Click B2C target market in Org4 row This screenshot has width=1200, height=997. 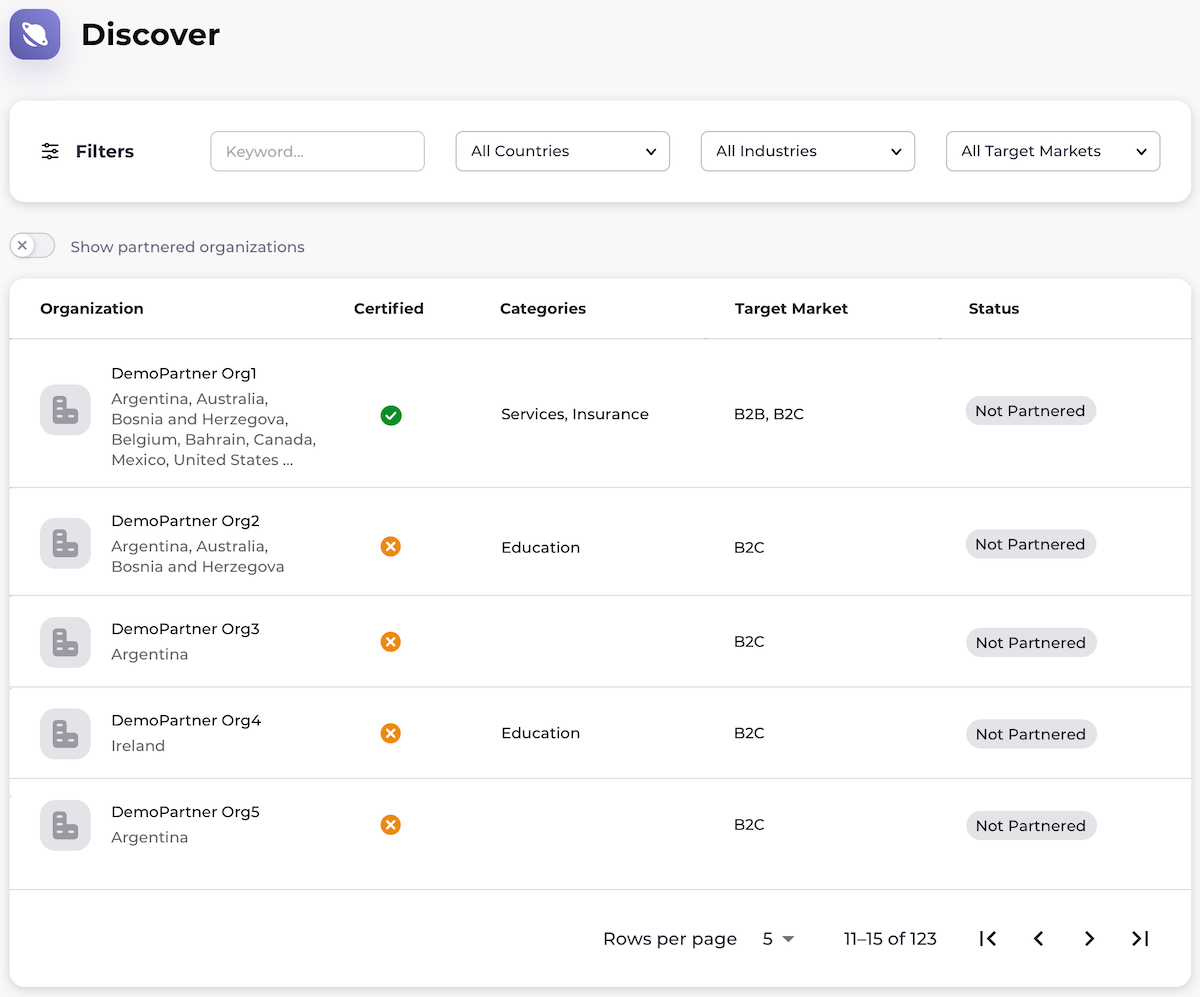[x=749, y=733]
